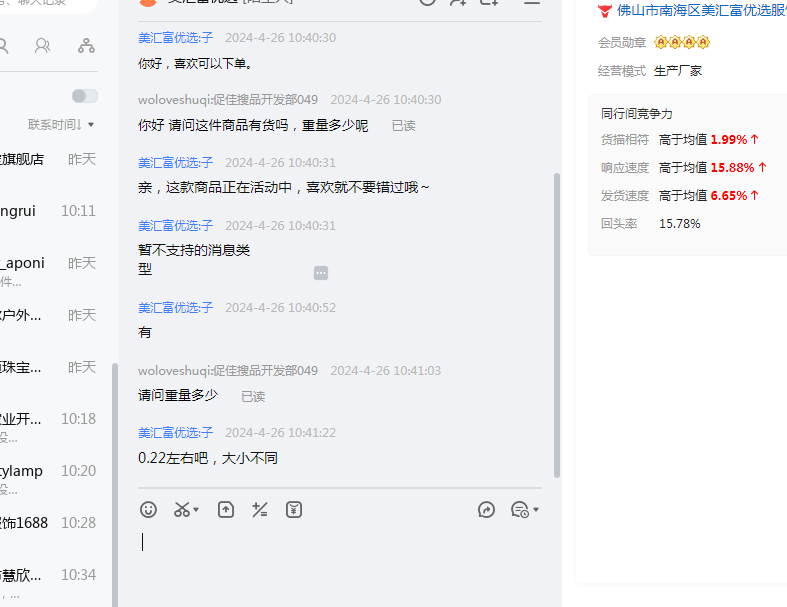Select the scissors screenshot tool

point(182,510)
